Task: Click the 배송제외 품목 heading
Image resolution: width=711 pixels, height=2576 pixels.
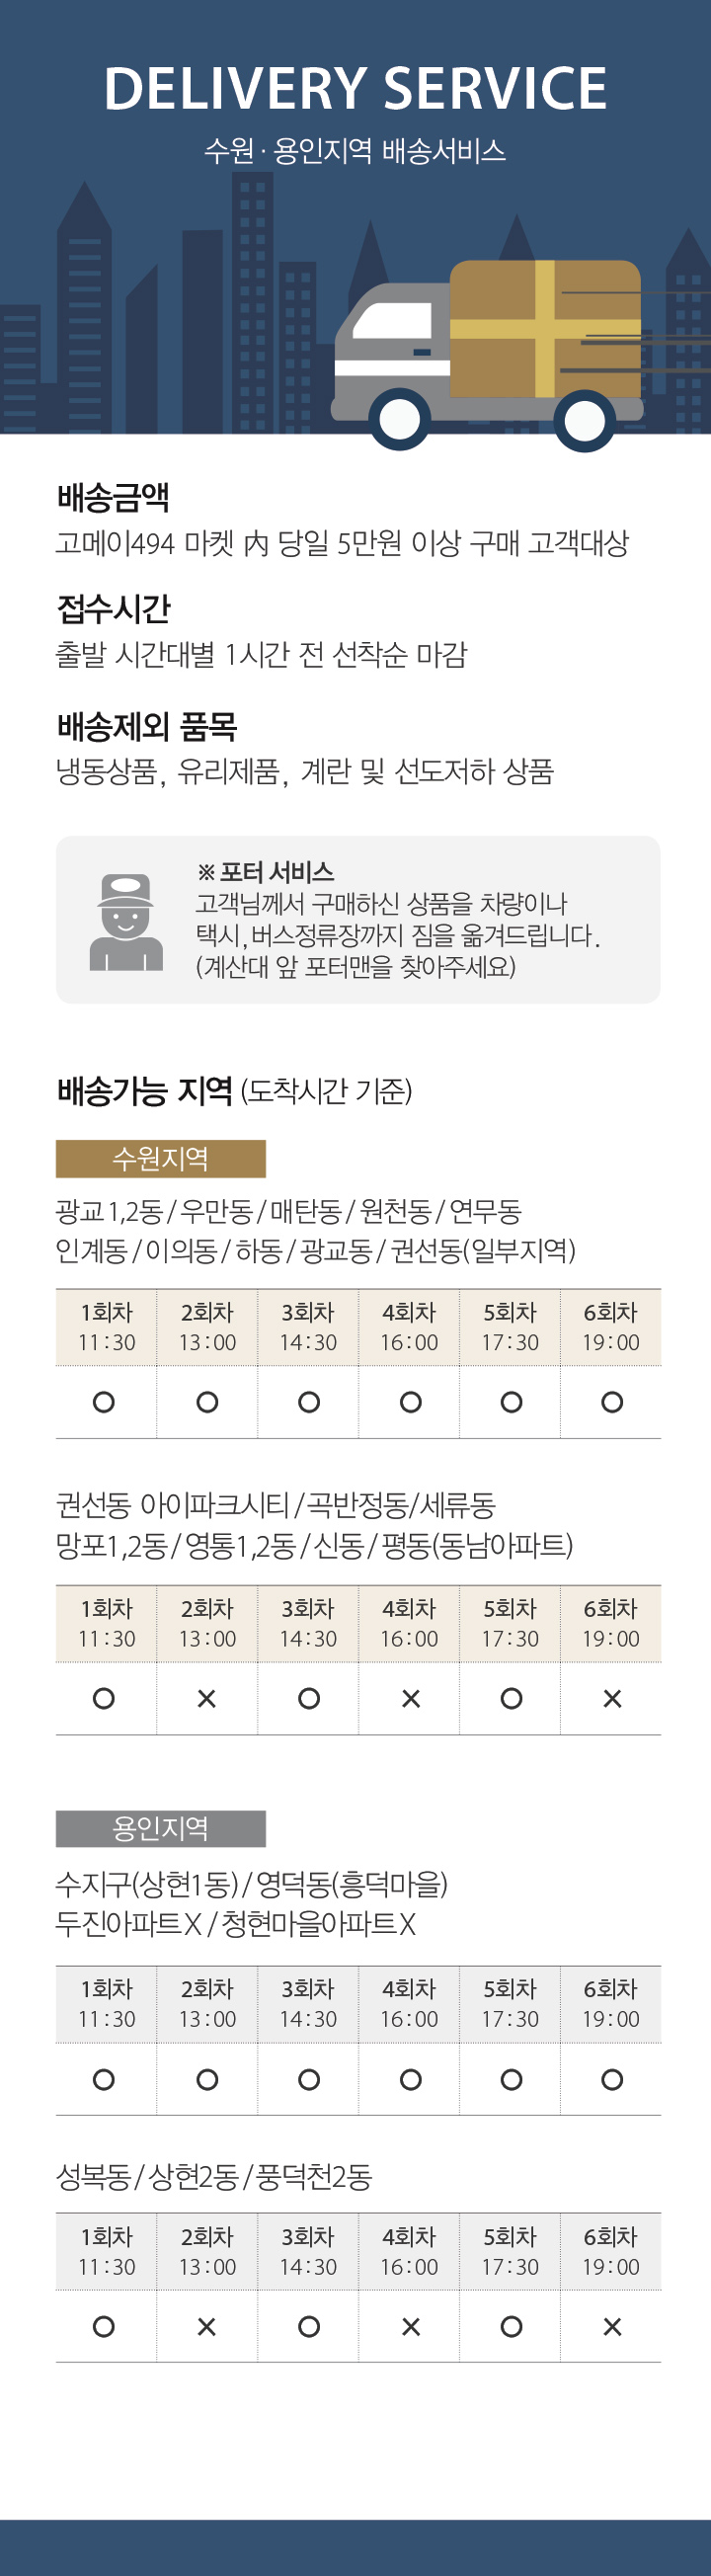Action: pos(146,726)
